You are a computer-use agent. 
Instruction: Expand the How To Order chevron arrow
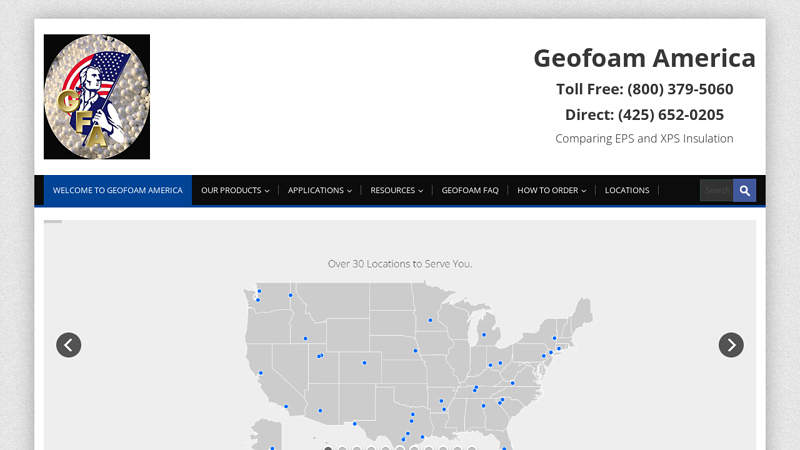tap(584, 191)
